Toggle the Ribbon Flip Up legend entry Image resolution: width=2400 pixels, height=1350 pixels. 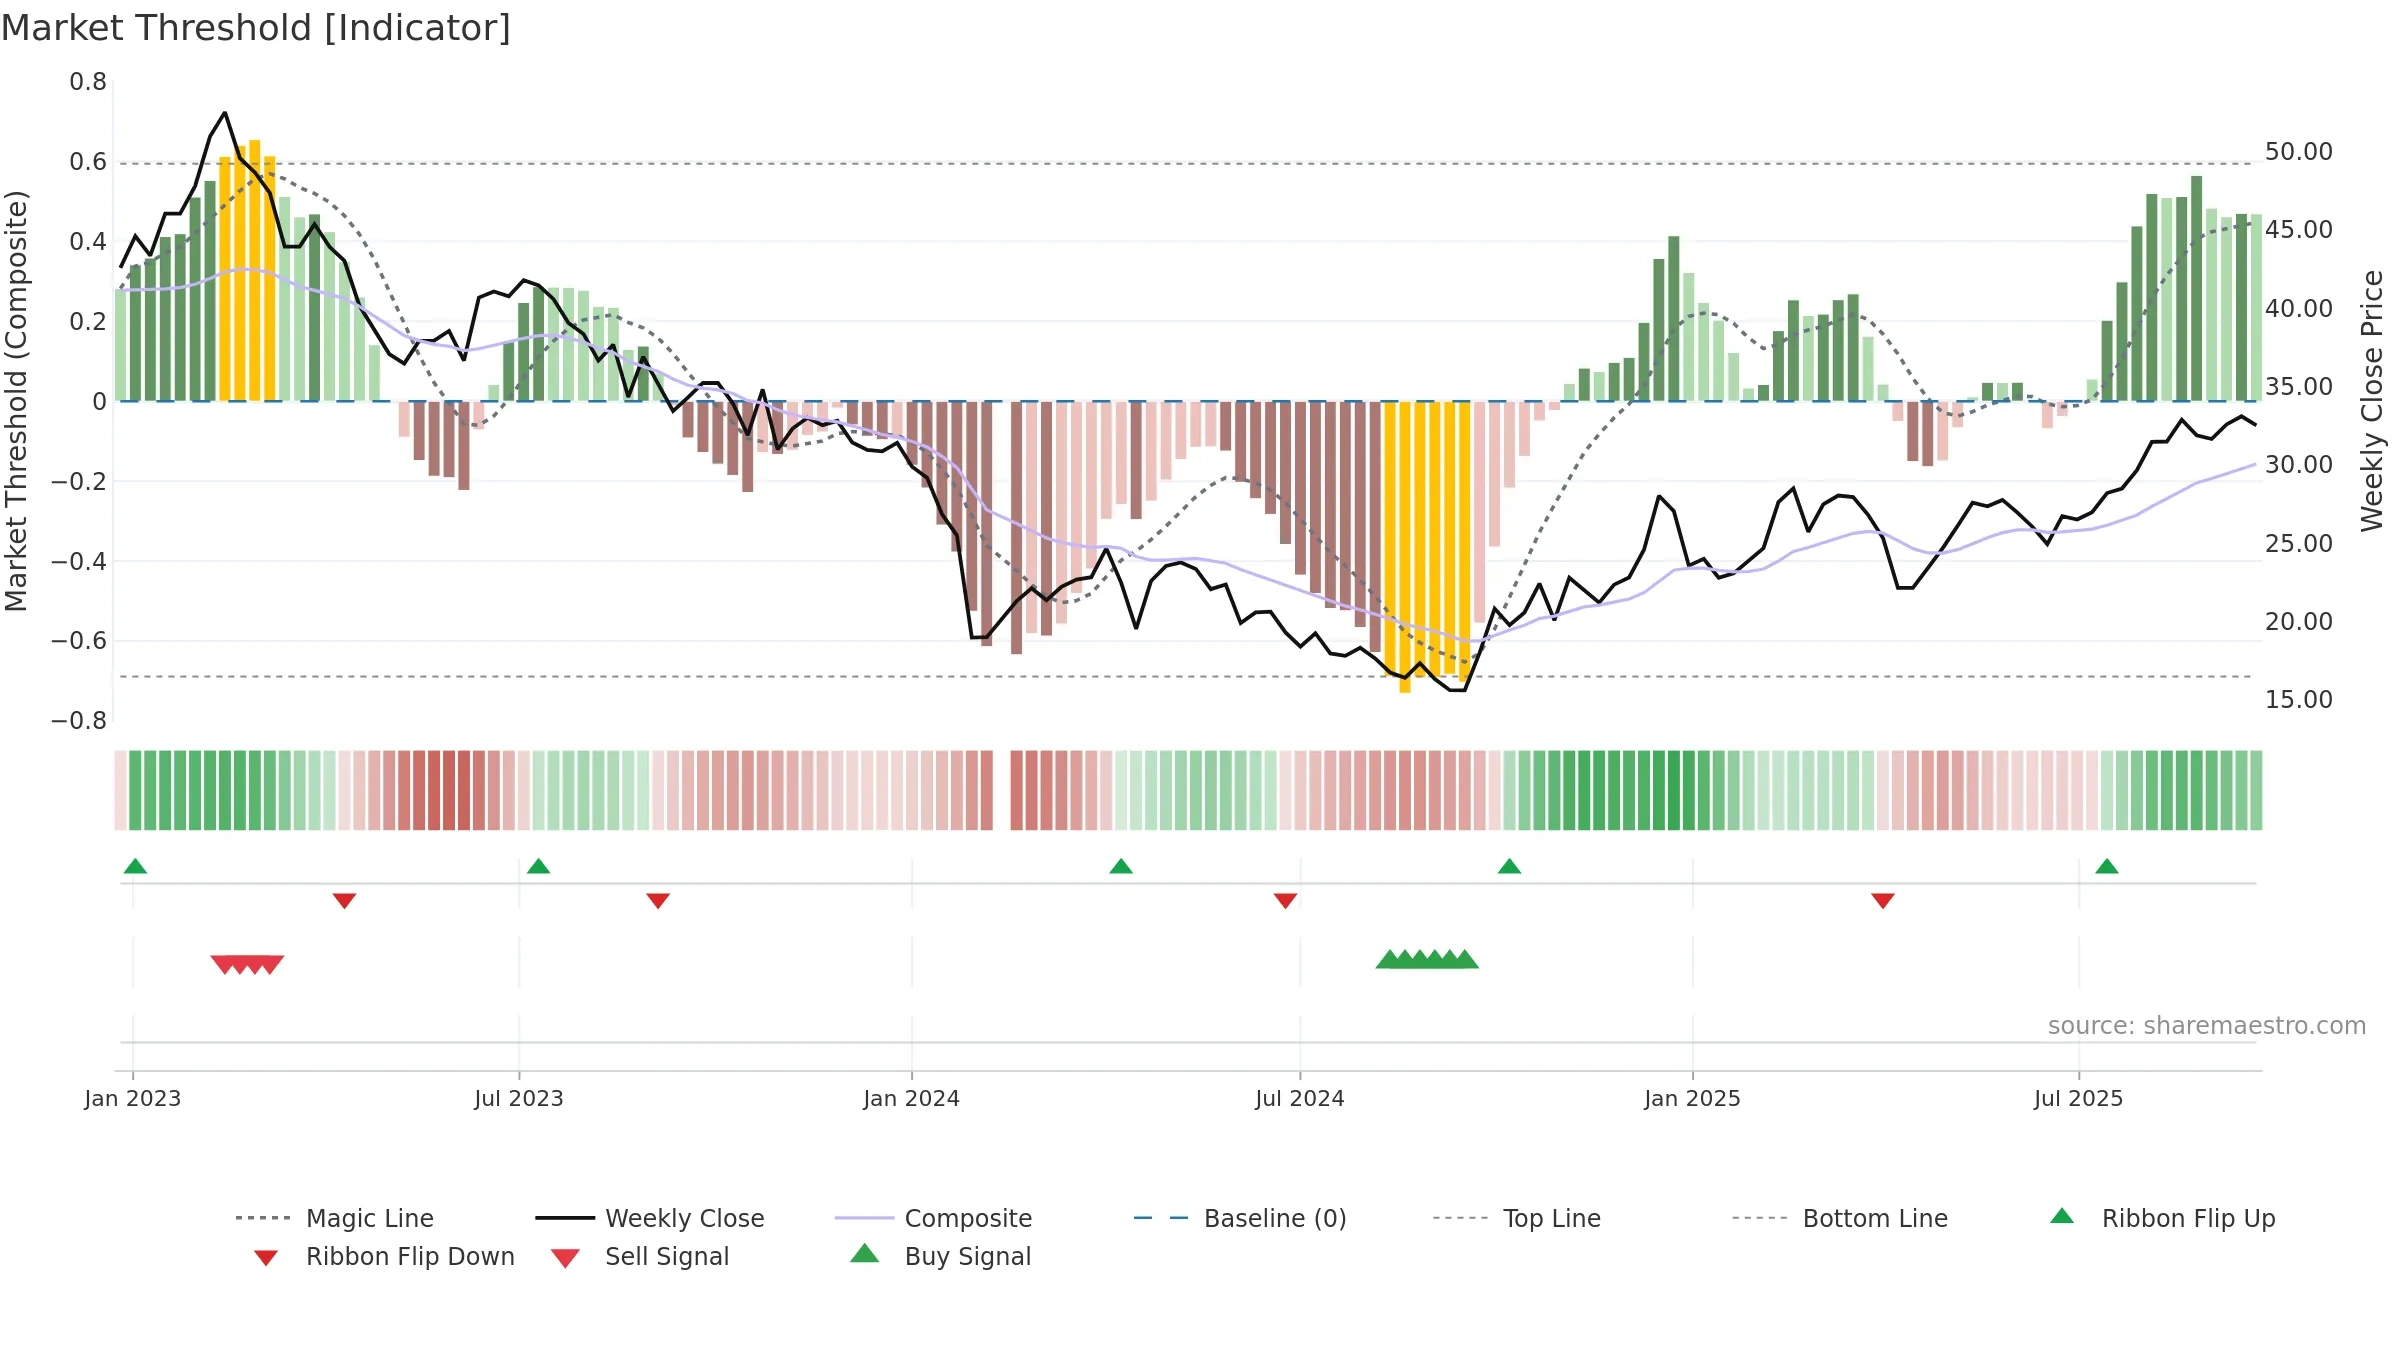(x=2162, y=1218)
